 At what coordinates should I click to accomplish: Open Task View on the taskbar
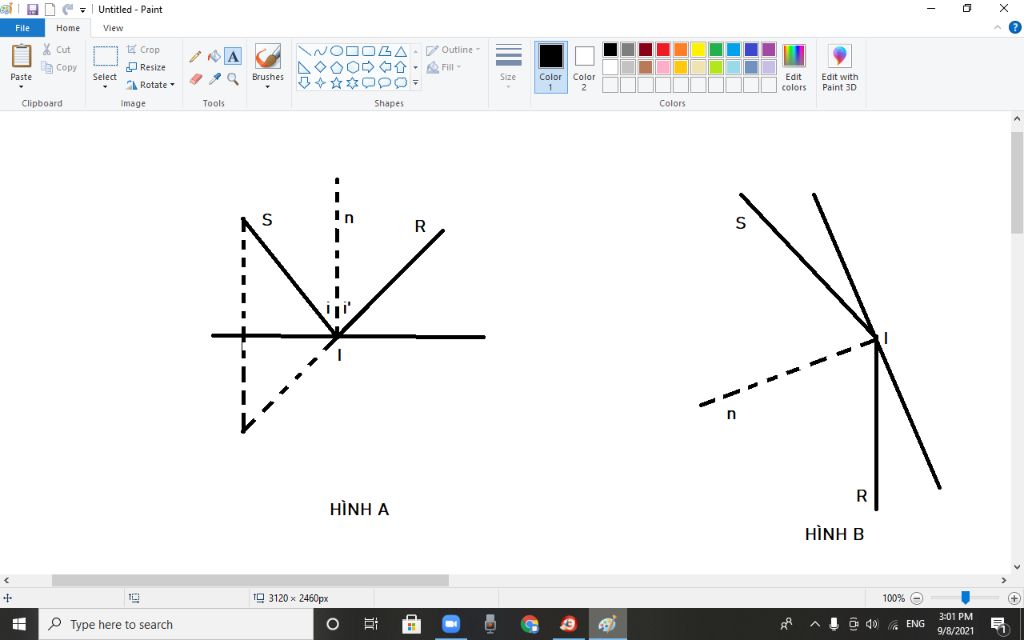(x=371, y=624)
